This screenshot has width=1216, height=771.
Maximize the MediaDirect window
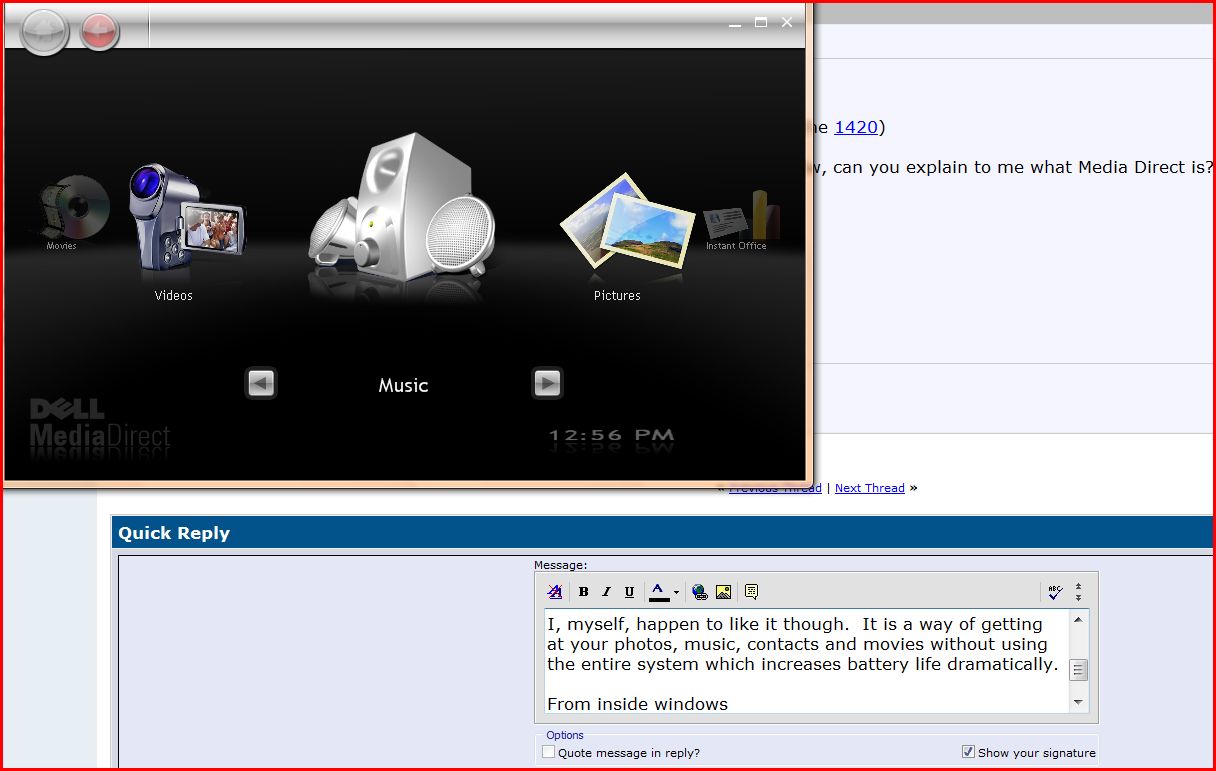tap(761, 22)
